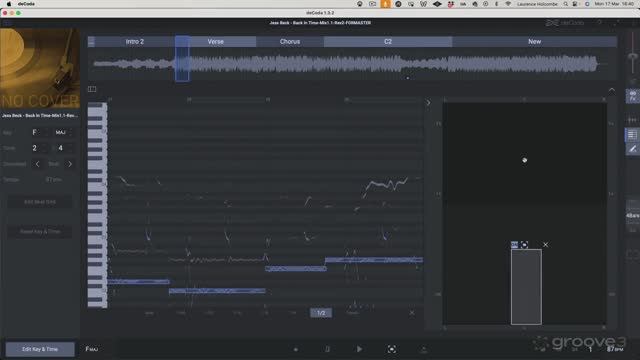This screenshot has width=640, height=360.
Task: Click the pause control in the transport bar
Action: click(327, 349)
